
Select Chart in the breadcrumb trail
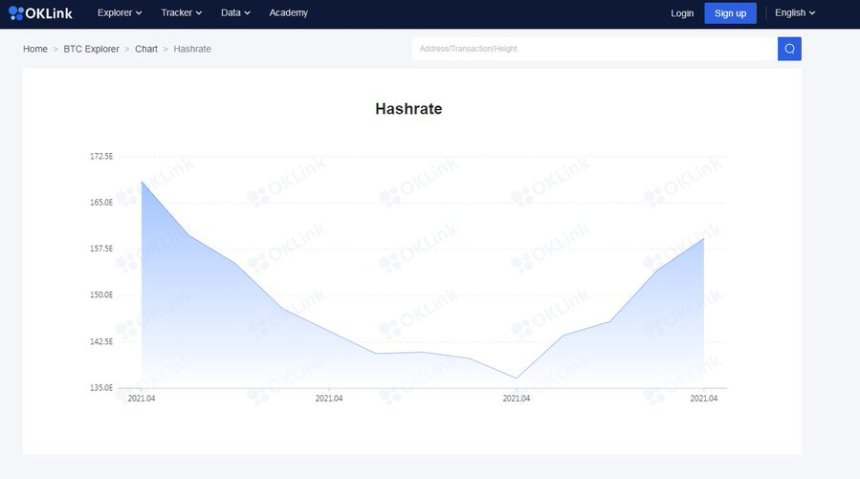[146, 49]
